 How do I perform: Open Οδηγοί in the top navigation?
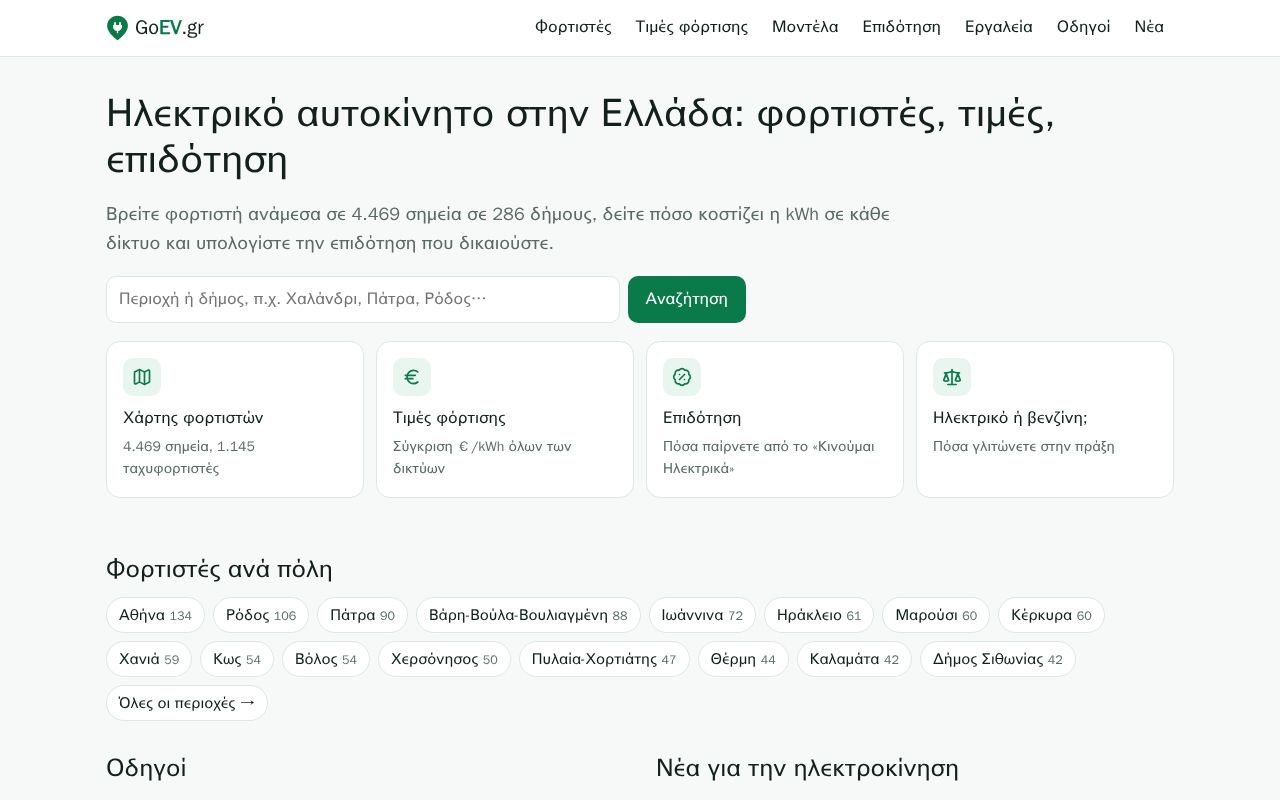[1084, 27]
